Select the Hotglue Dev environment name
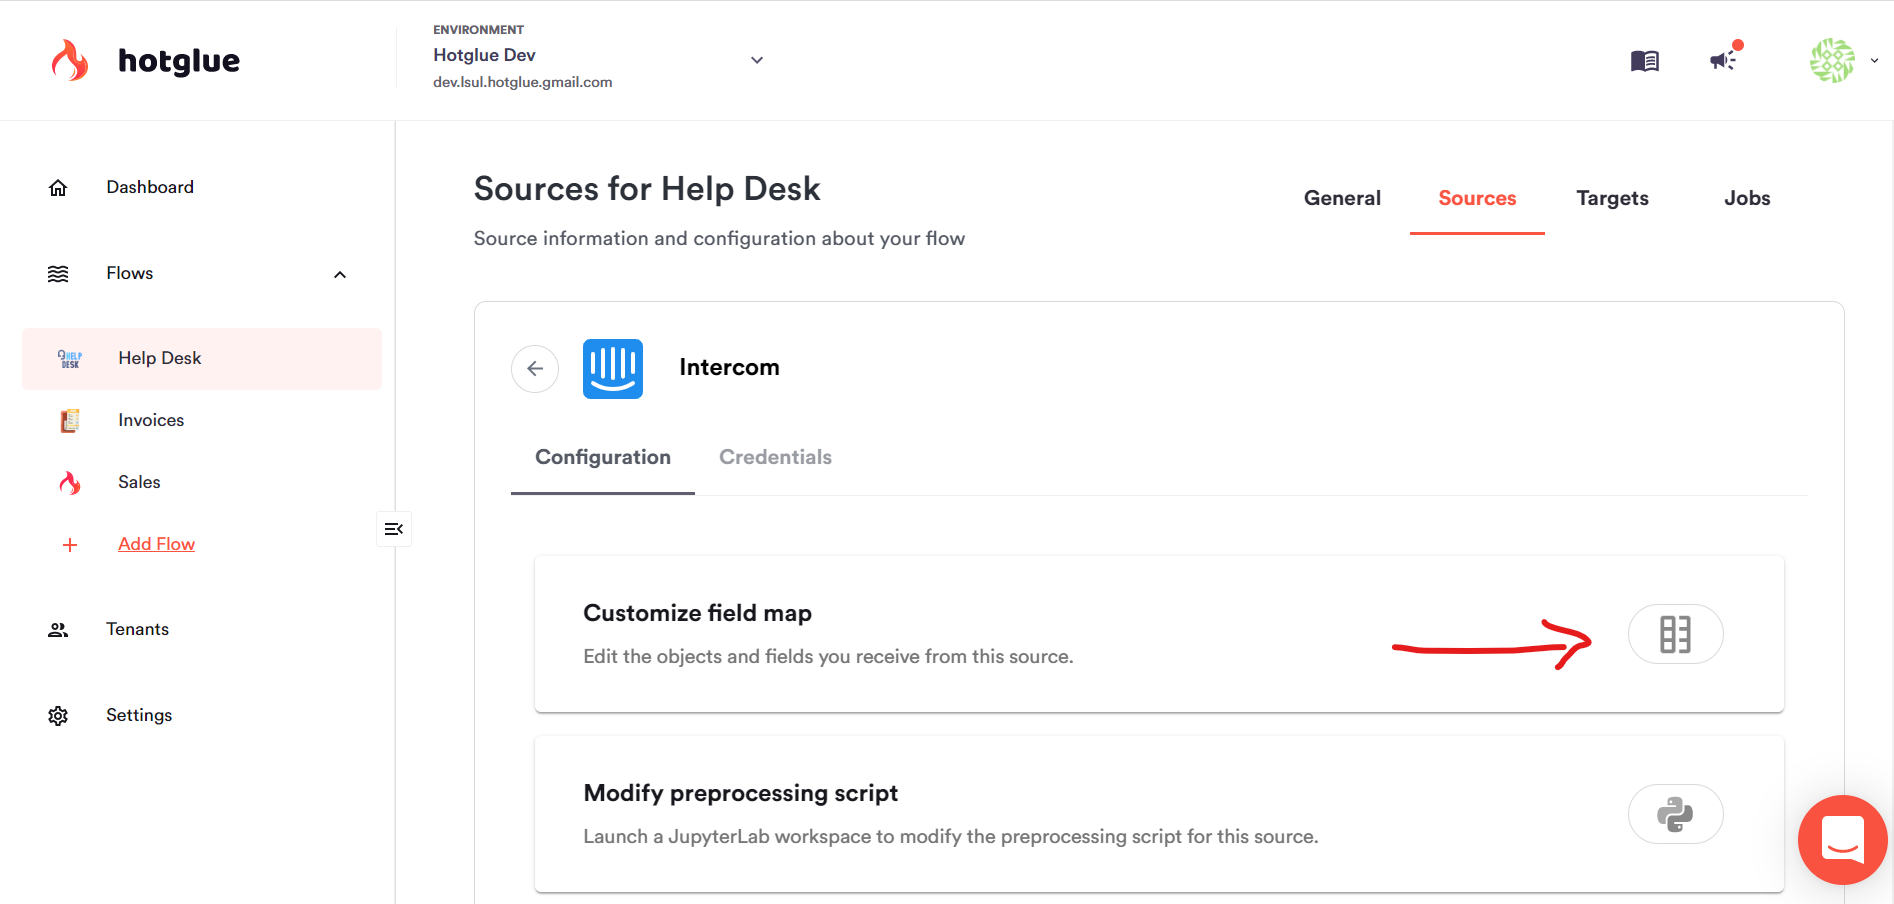This screenshot has height=904, width=1894. click(x=484, y=55)
